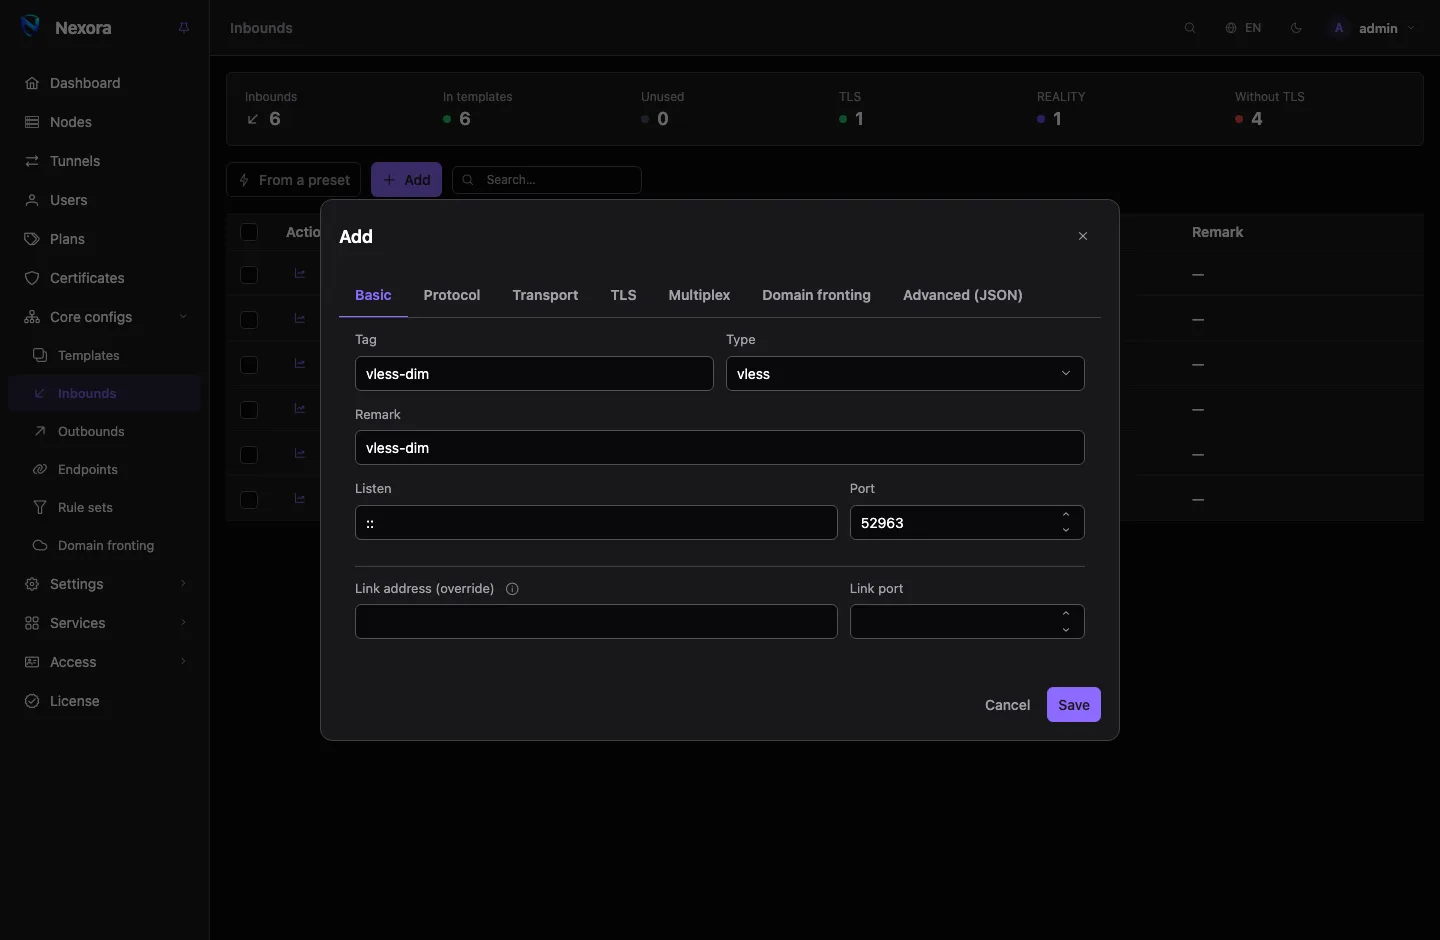Click the From a preset button
The image size is (1440, 940).
294,180
